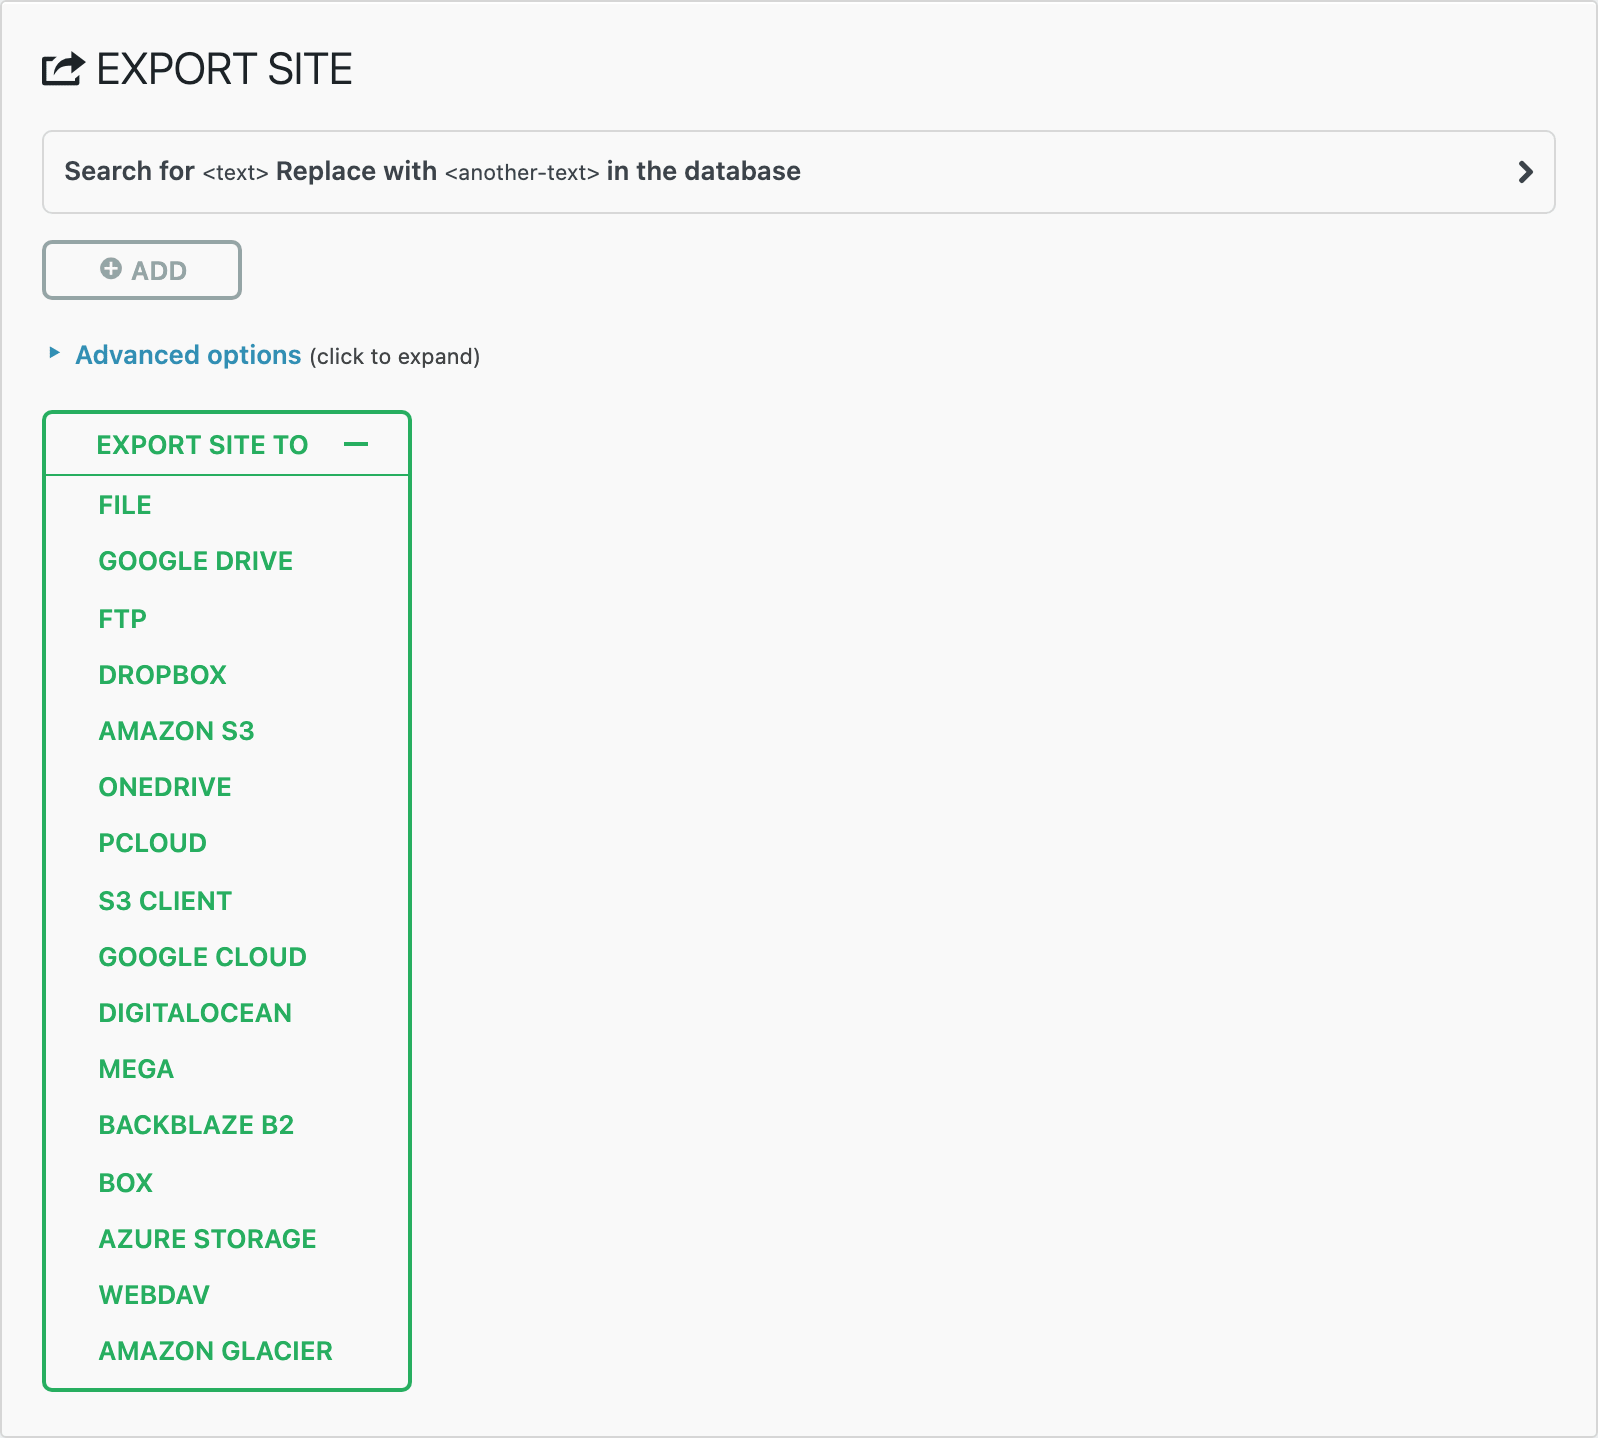The image size is (1598, 1438).
Task: Click the ADD button
Action: (142, 270)
